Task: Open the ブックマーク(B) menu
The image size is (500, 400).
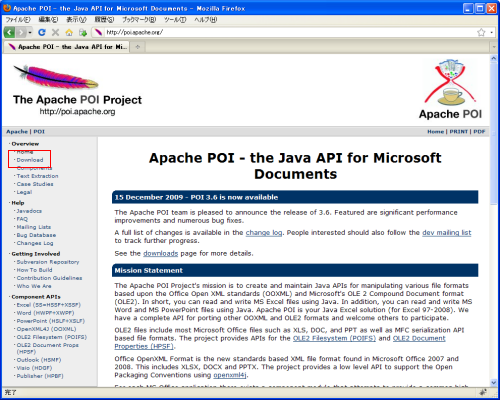Action: click(x=139, y=20)
